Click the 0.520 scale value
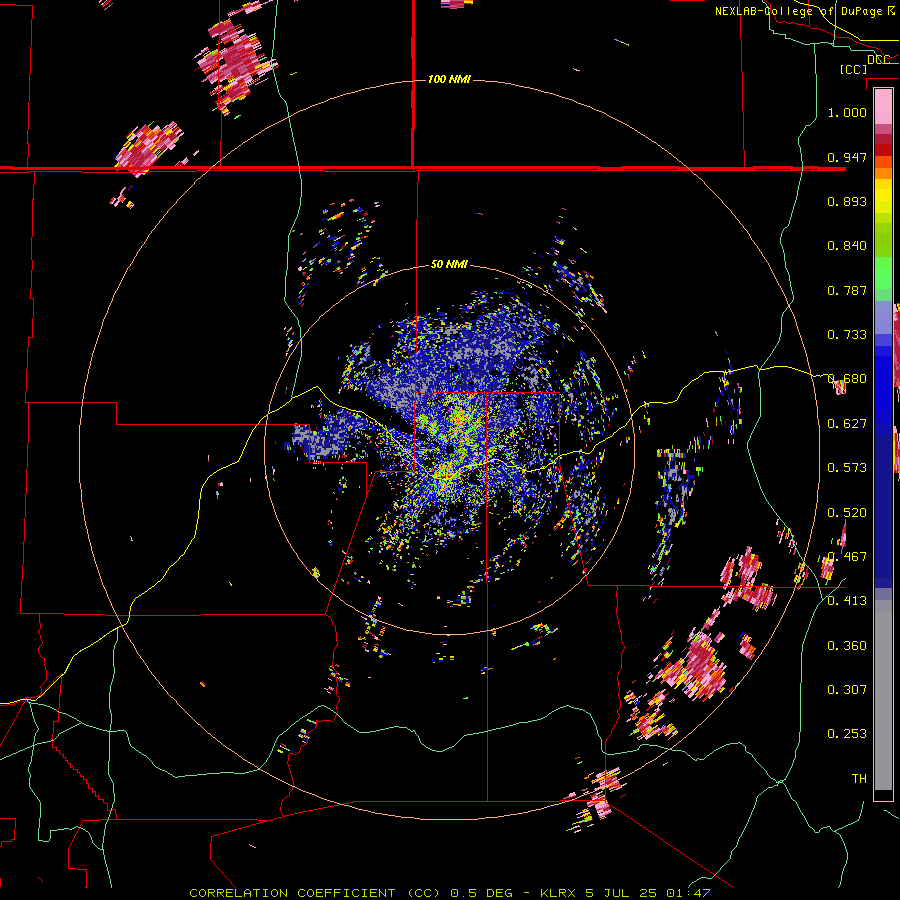The image size is (900, 900). pos(847,513)
